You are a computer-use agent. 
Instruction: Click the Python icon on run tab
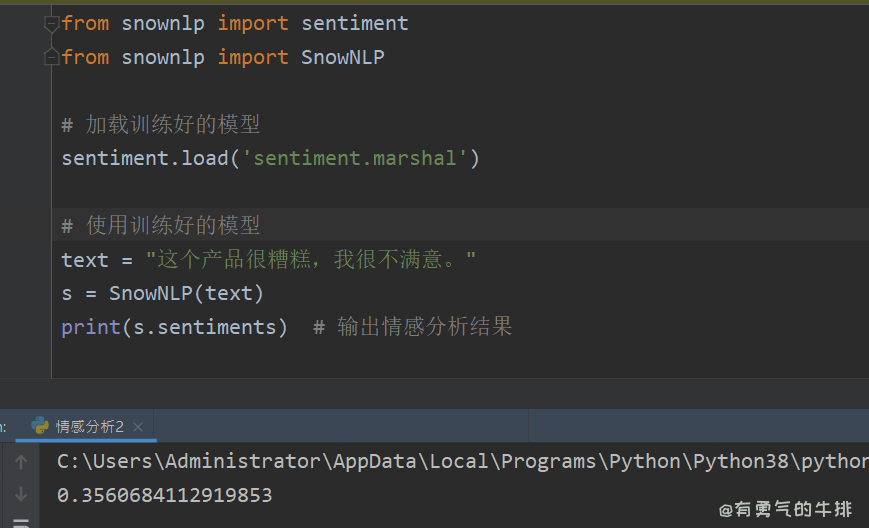[41, 426]
